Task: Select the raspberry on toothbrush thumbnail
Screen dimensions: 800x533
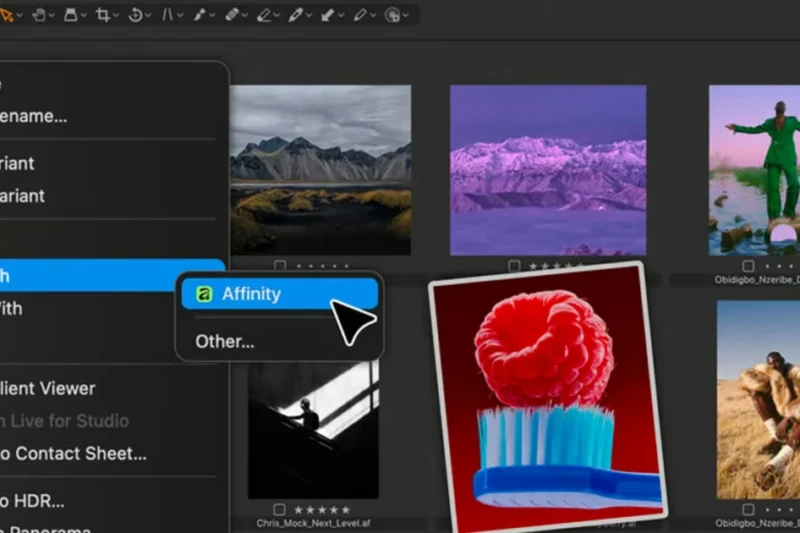Action: coord(548,398)
